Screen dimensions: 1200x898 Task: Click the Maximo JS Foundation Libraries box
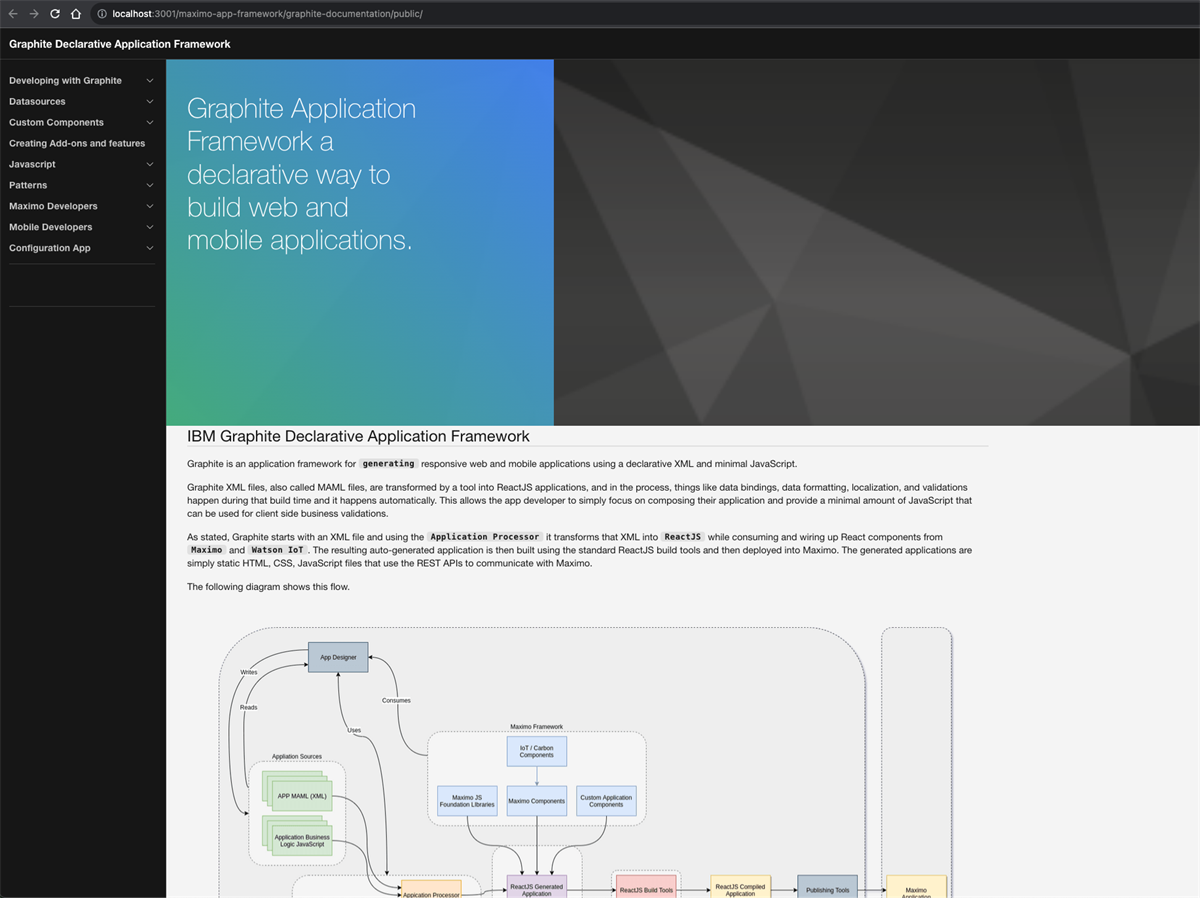(x=467, y=801)
